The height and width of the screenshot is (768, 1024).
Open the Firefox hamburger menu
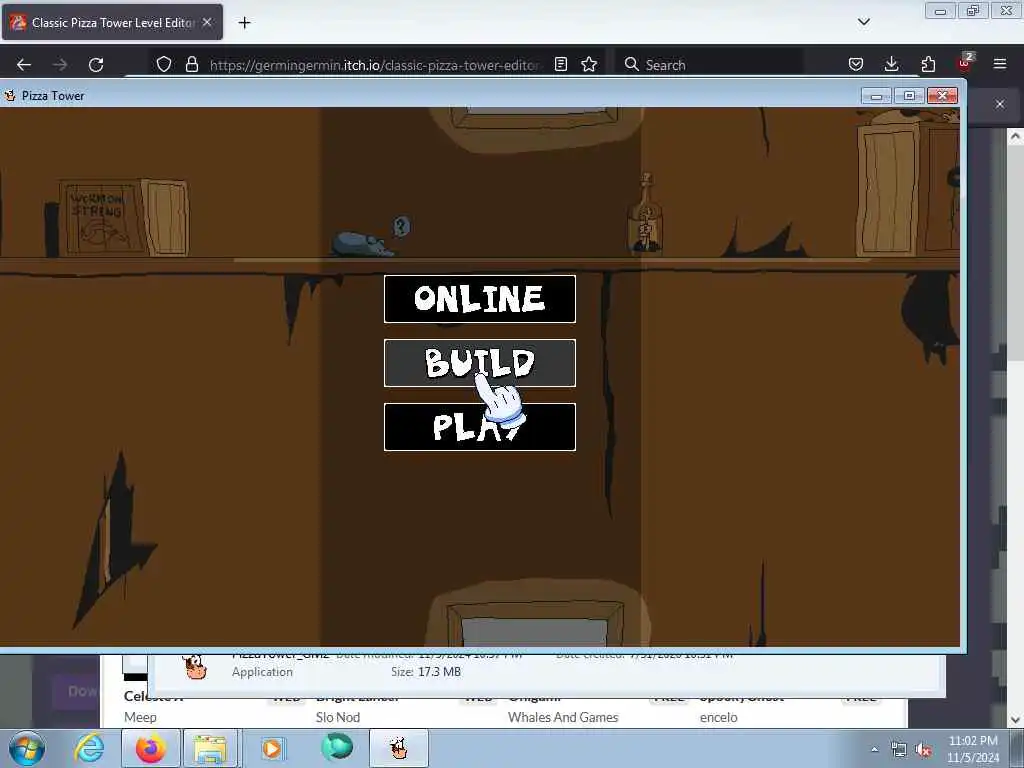coord(1000,64)
